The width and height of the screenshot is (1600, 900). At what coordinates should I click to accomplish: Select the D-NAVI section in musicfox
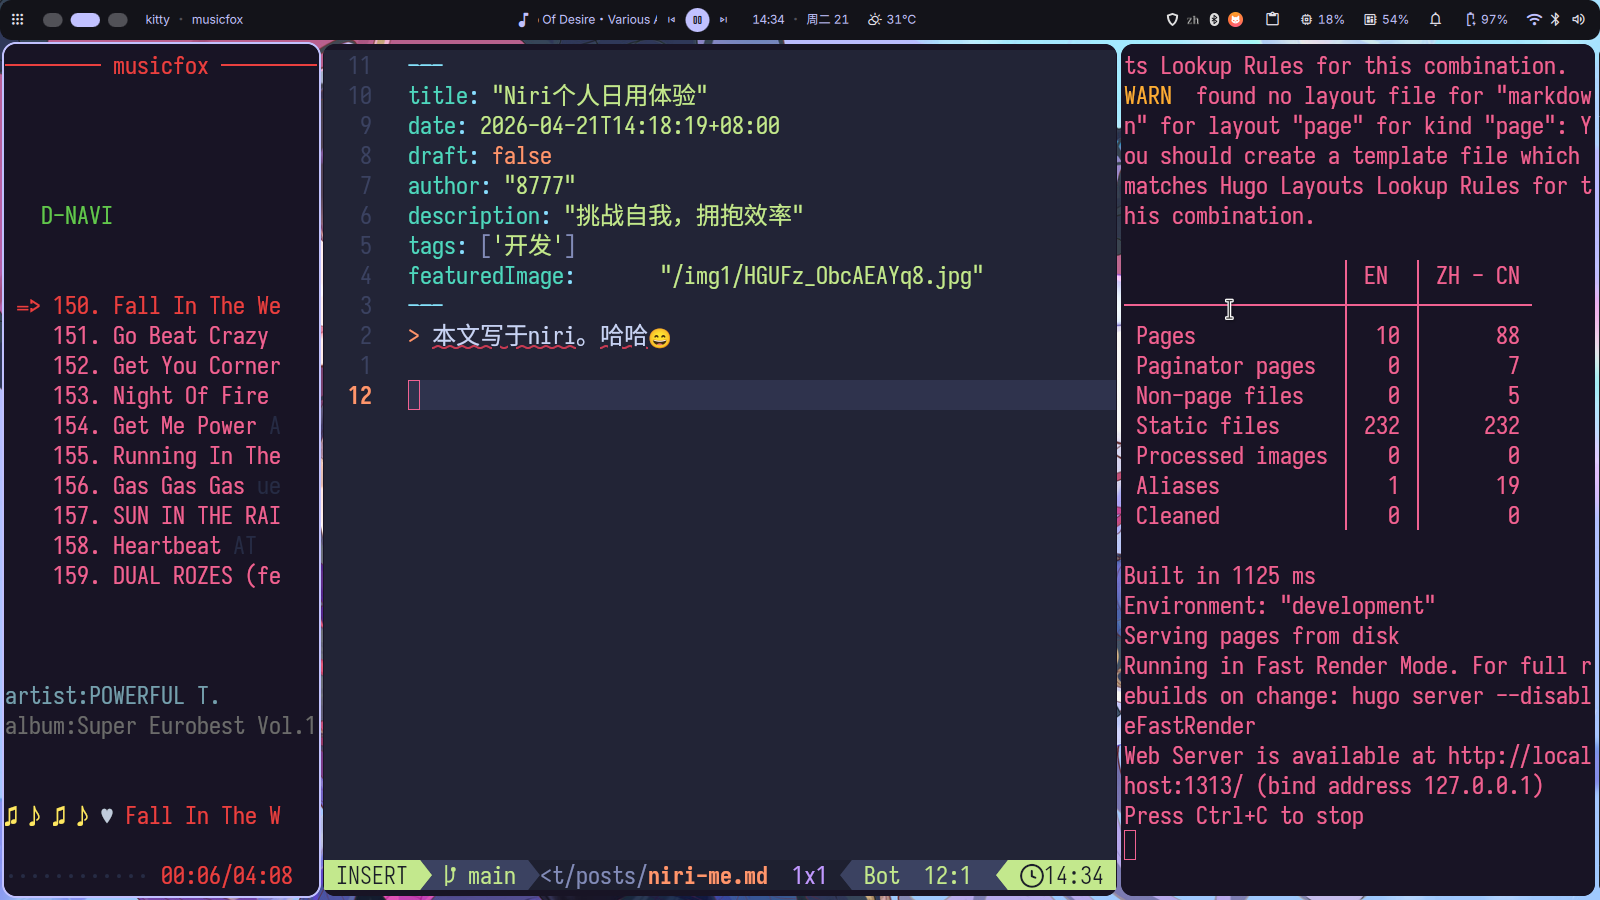77,215
